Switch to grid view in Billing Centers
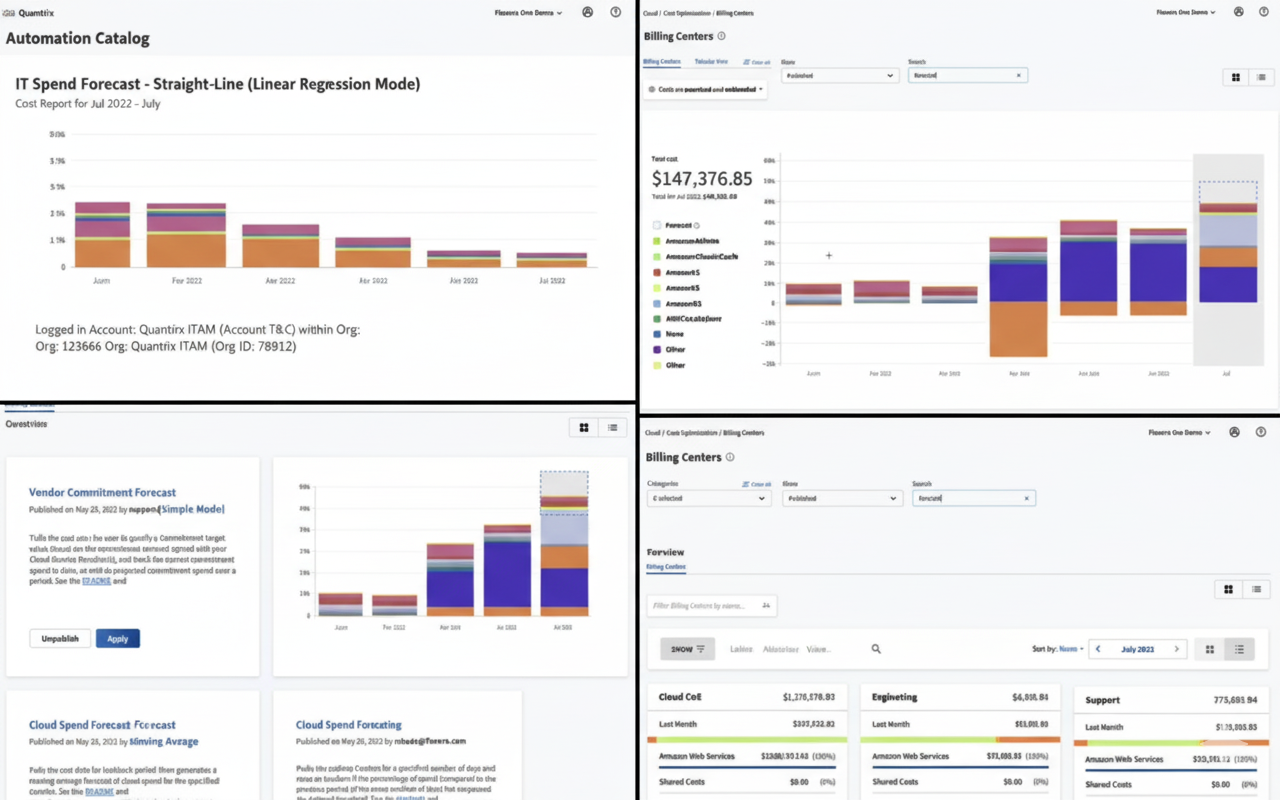 (x=1235, y=77)
